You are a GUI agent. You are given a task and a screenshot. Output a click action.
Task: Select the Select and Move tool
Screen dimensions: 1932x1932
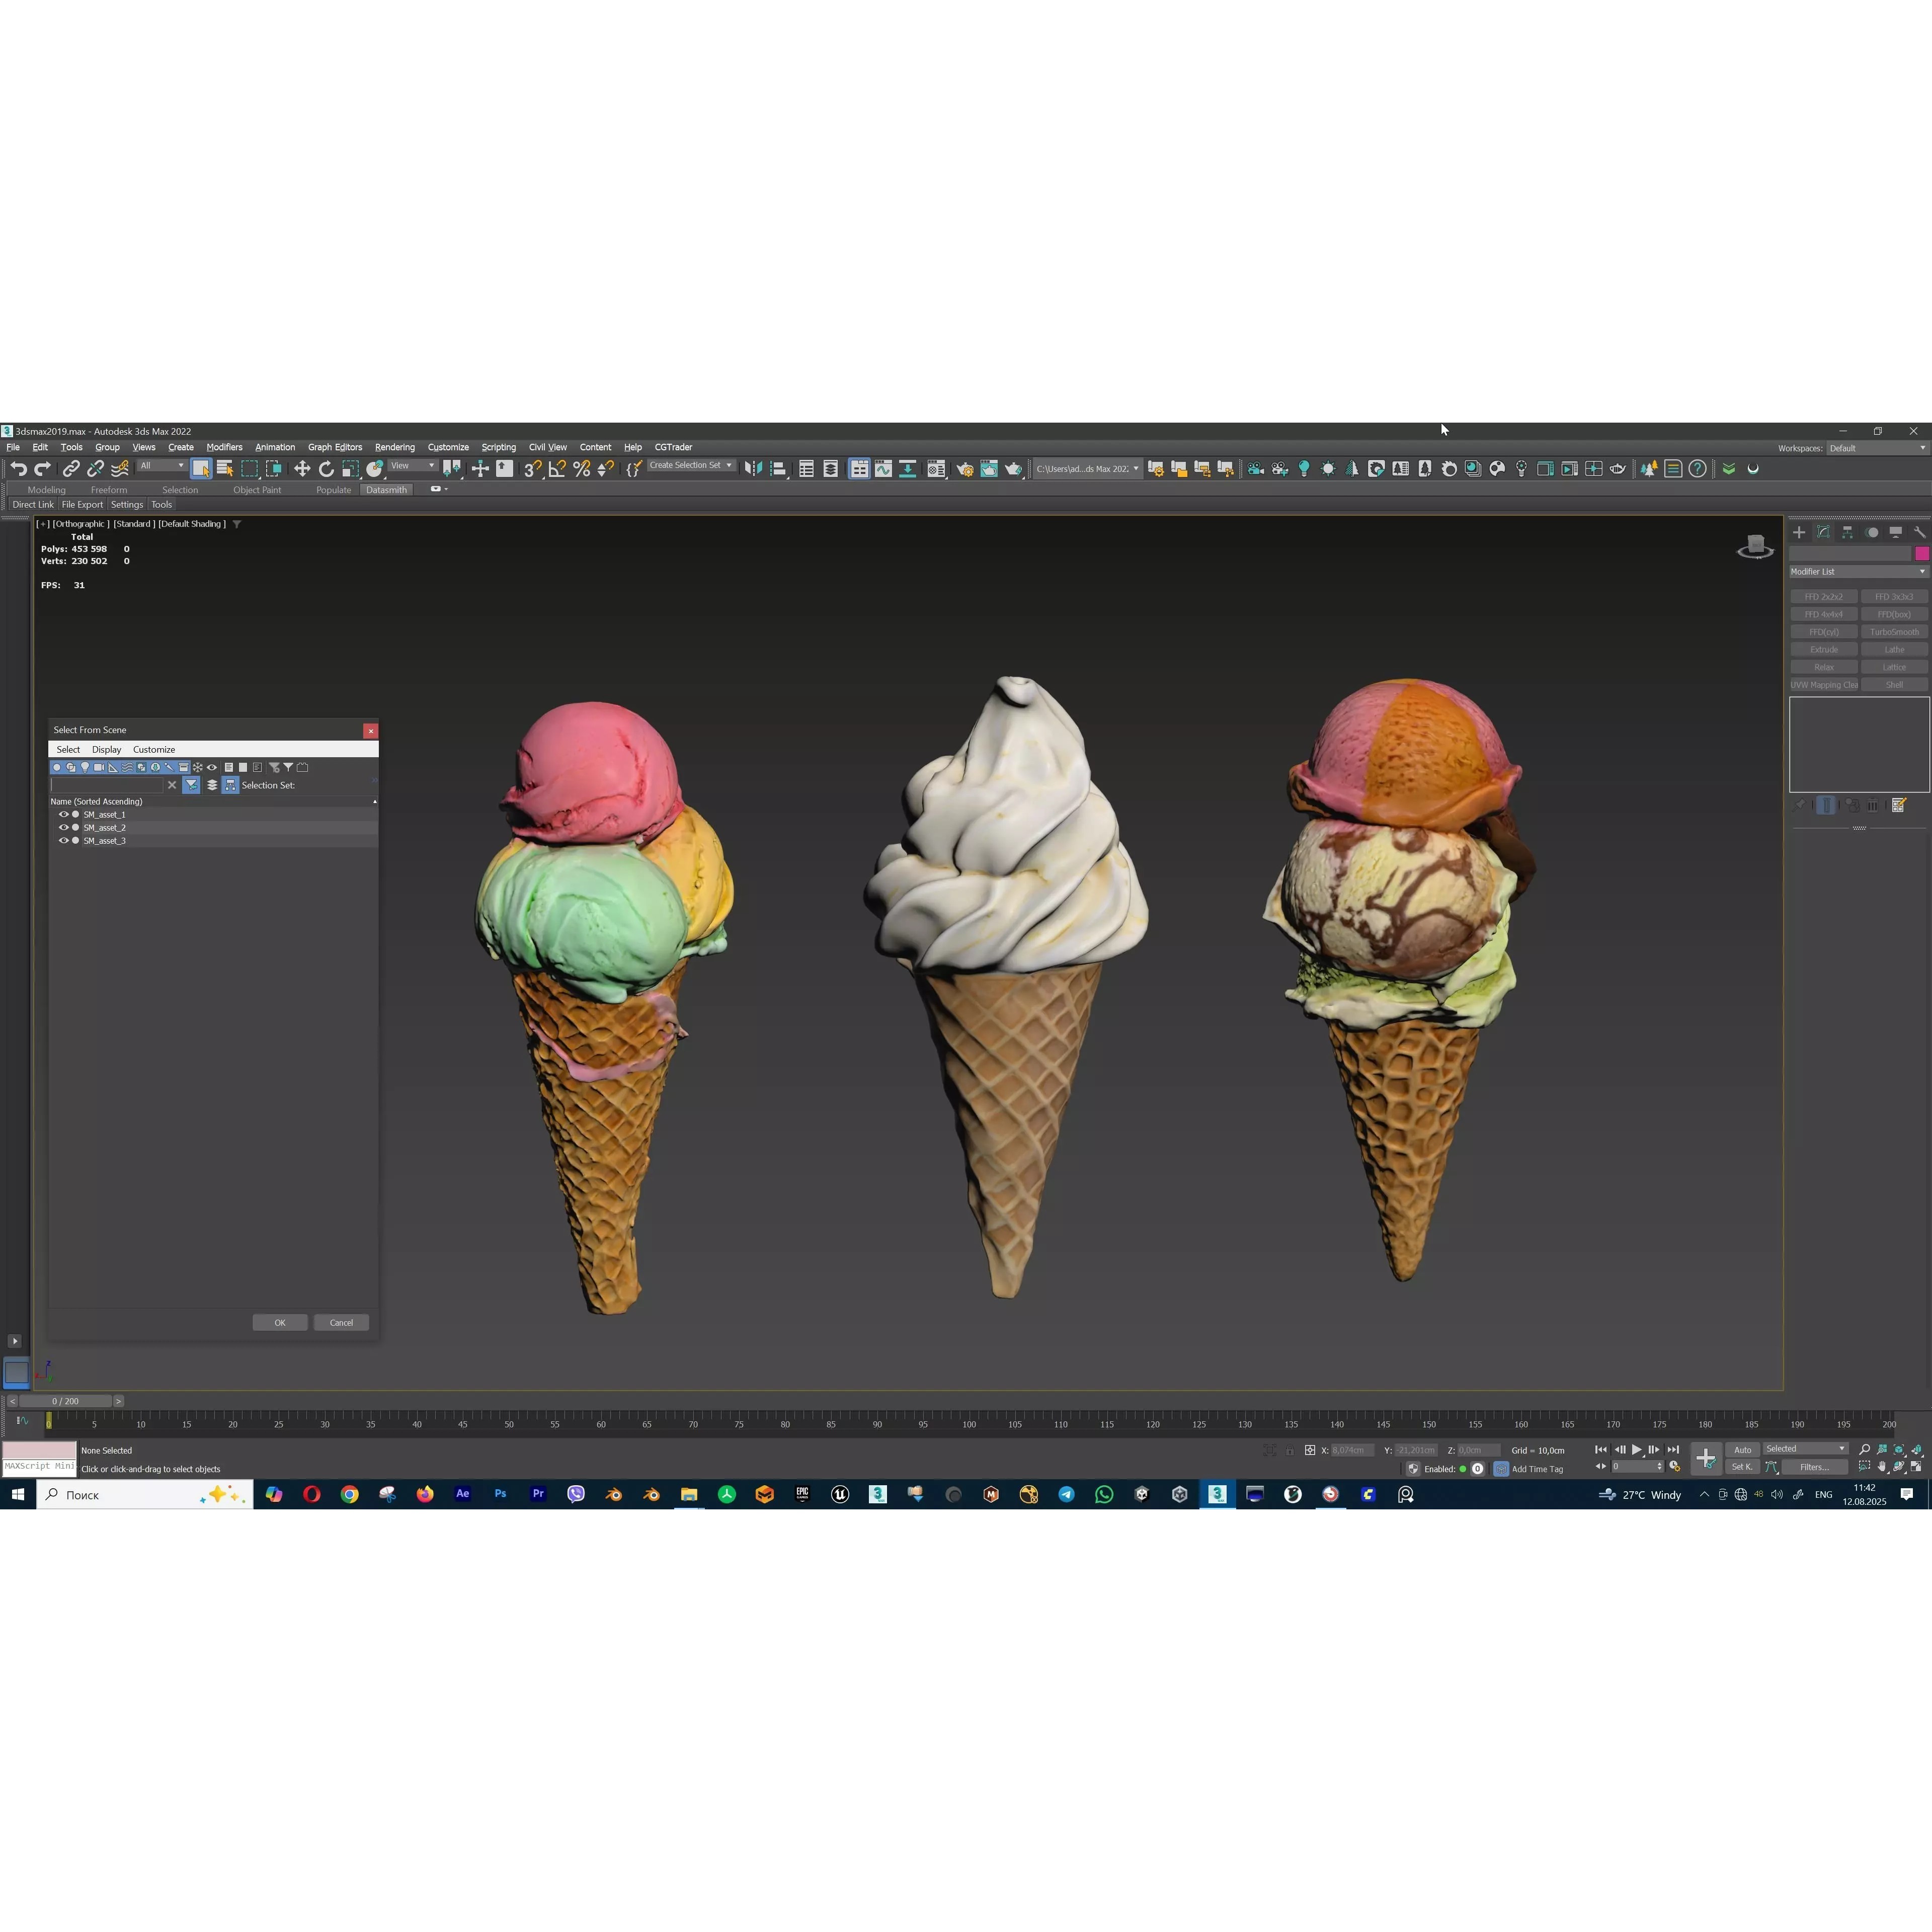[x=302, y=468]
